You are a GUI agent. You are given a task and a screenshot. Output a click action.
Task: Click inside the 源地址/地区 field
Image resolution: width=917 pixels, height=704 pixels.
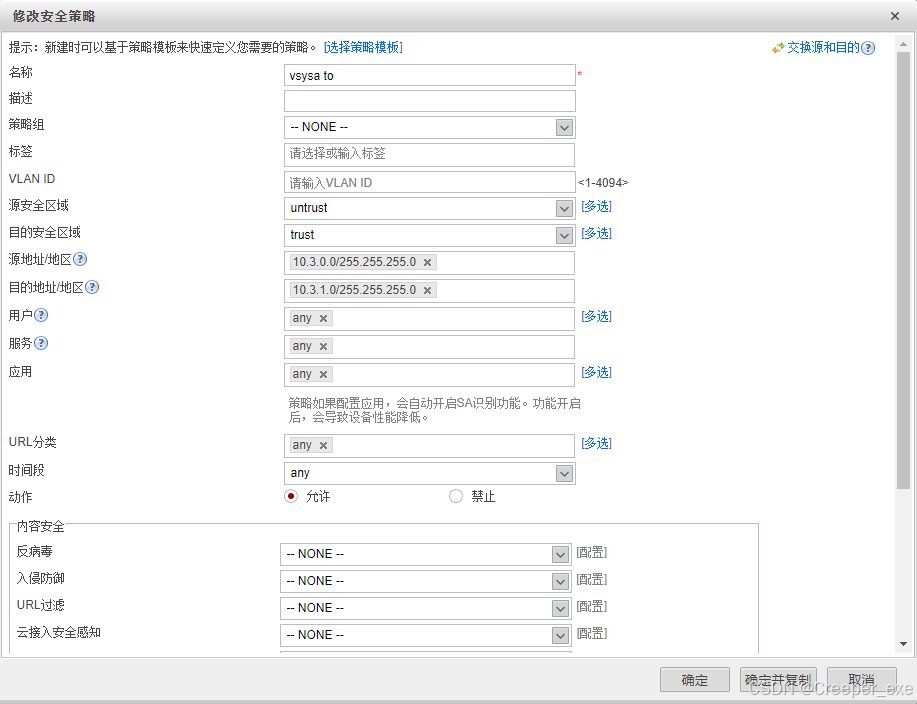(x=429, y=263)
